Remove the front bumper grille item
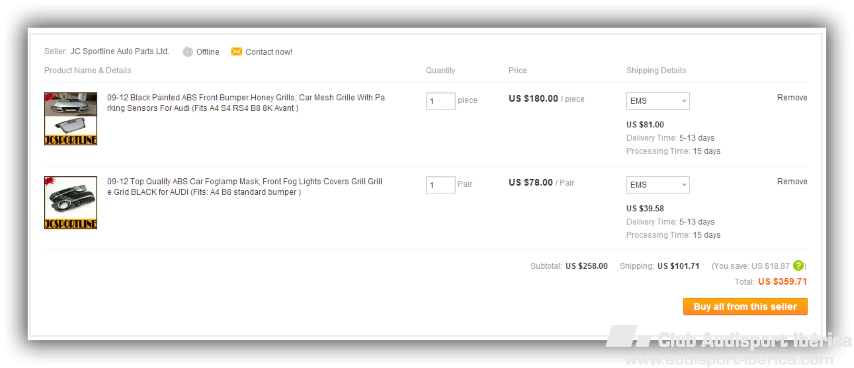Image resolution: width=854 pixels, height=368 pixels. 792,97
